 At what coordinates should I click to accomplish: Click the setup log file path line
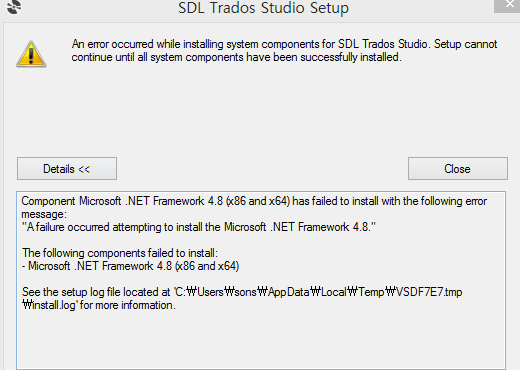point(242,292)
